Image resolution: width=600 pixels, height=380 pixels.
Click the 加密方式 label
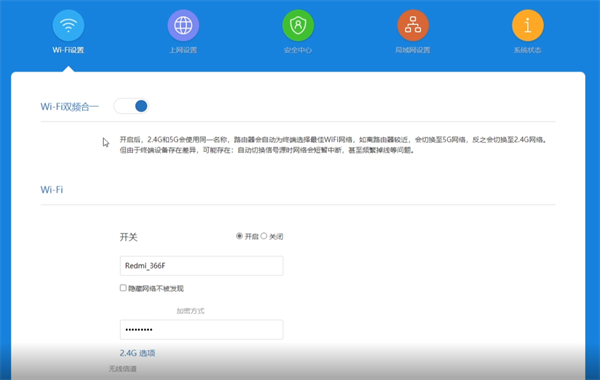[190, 311]
